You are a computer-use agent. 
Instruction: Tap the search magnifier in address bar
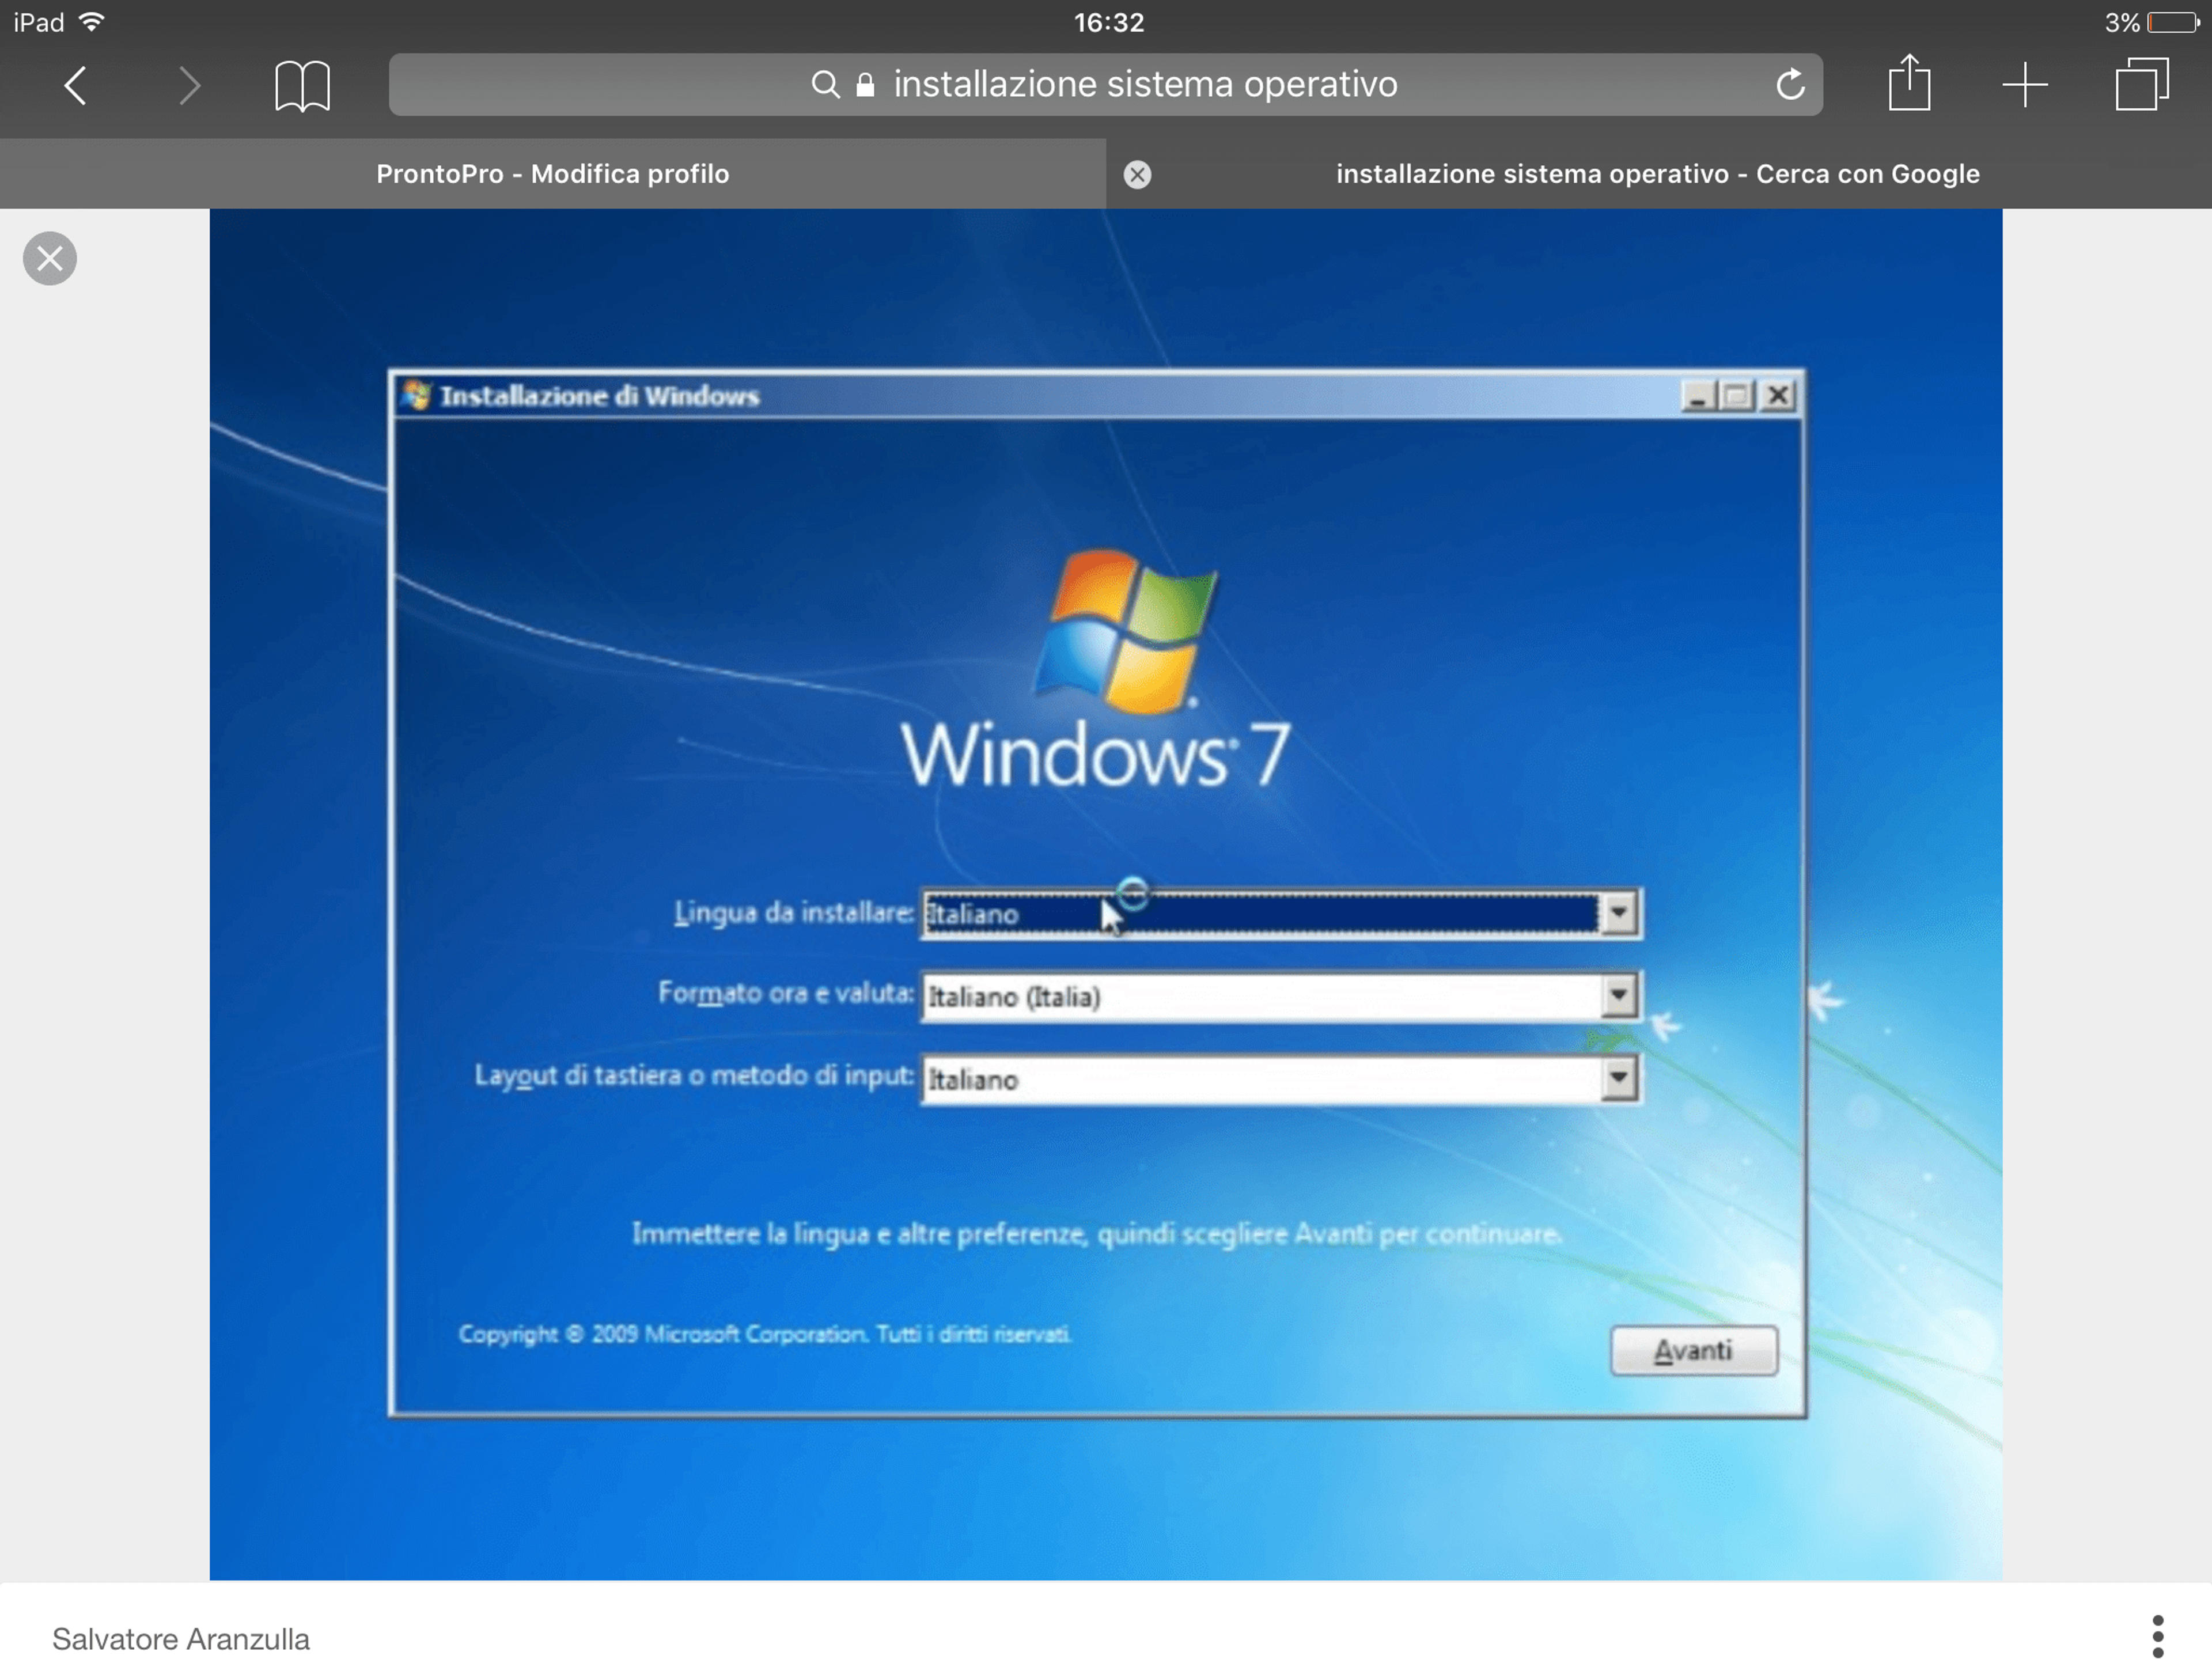point(825,84)
